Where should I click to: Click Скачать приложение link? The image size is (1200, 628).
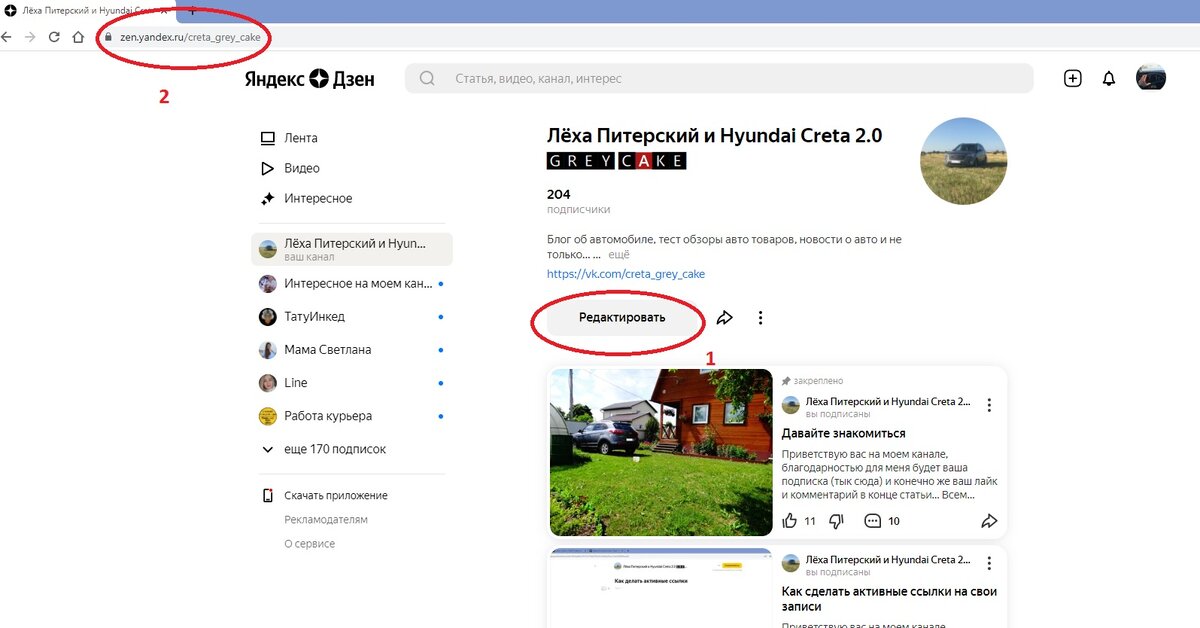tap(336, 495)
